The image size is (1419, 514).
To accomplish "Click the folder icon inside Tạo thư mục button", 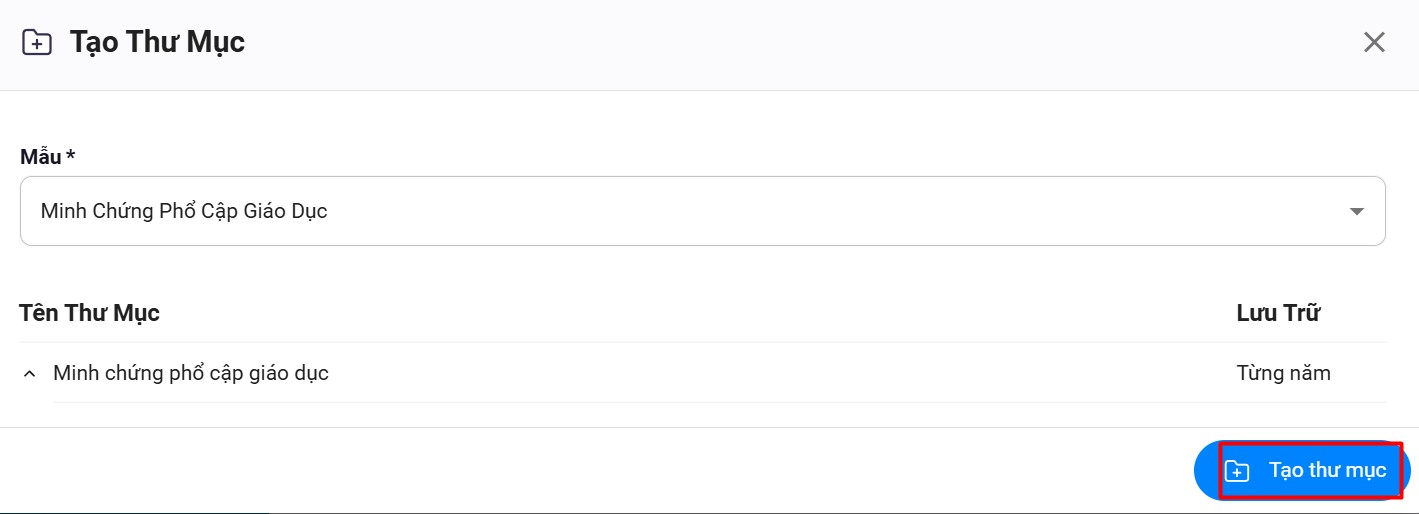I will point(1237,470).
